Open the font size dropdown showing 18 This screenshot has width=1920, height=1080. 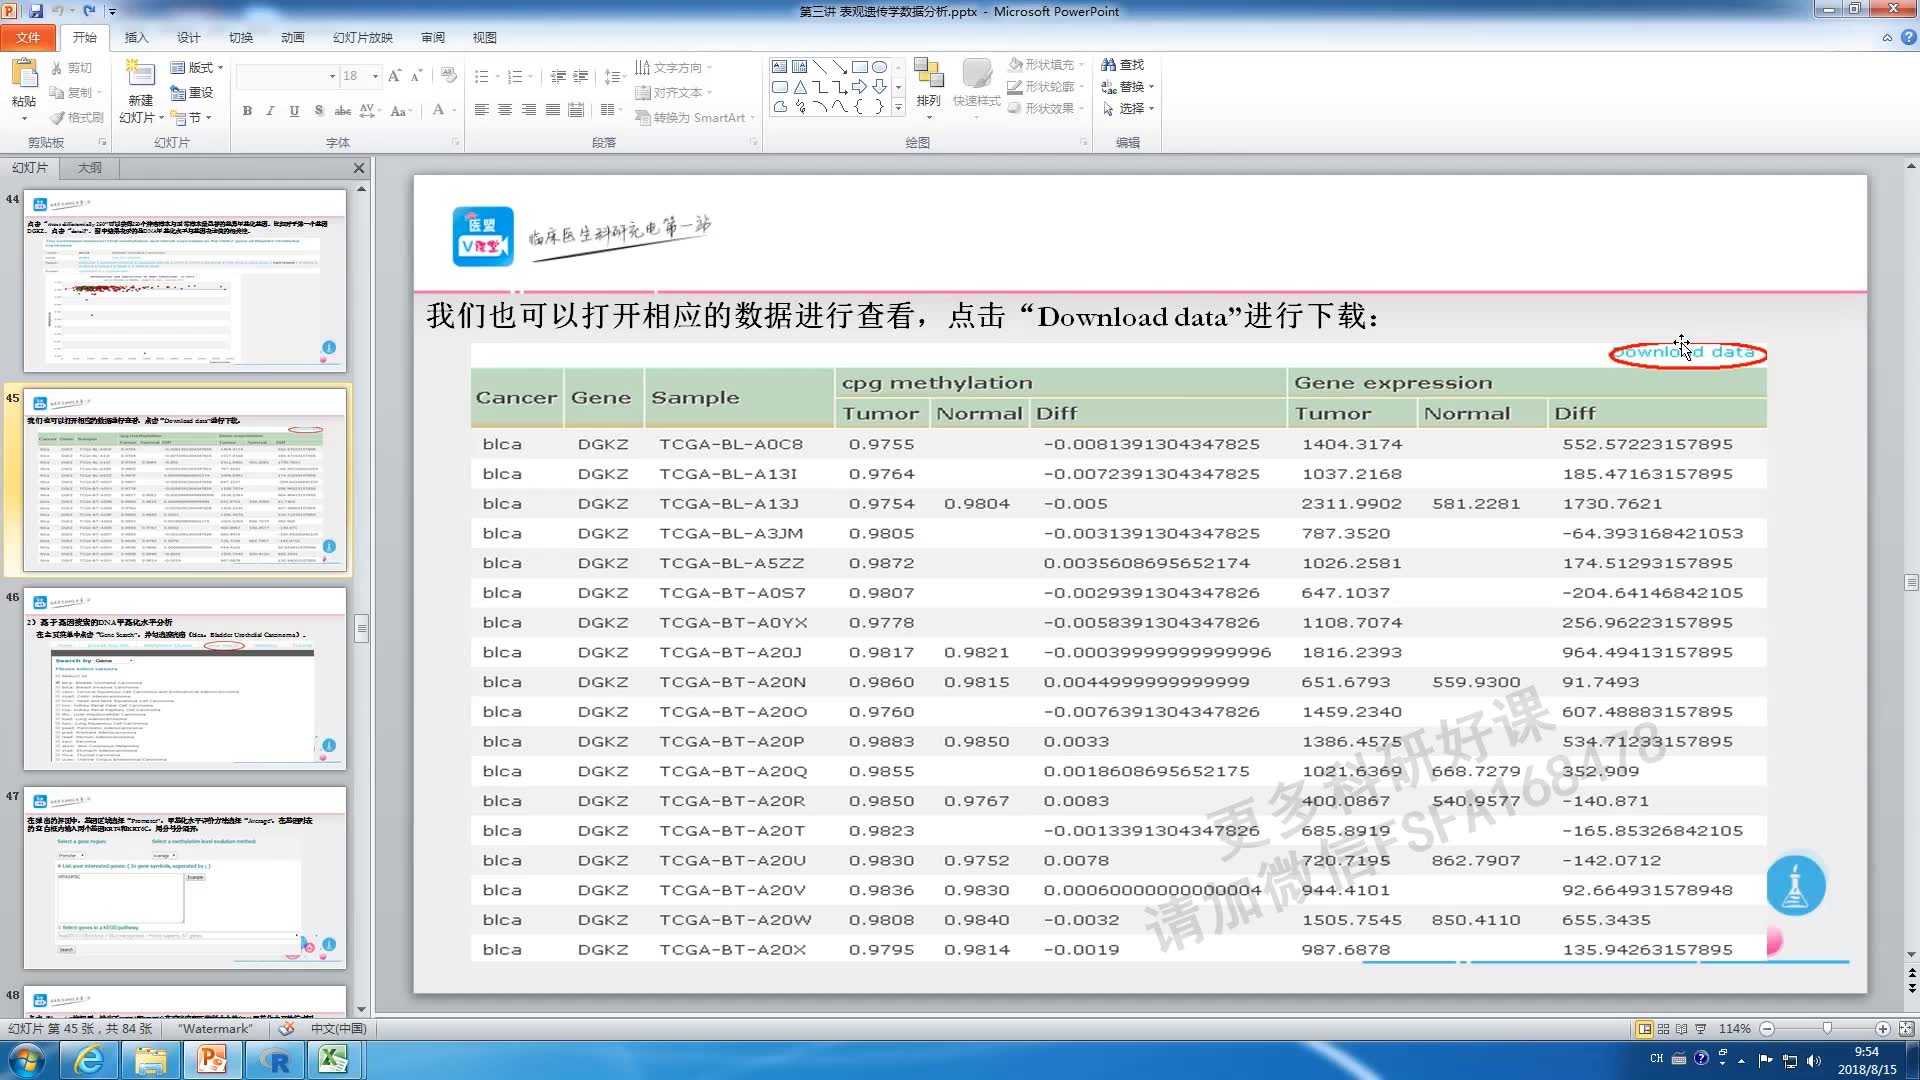point(375,76)
